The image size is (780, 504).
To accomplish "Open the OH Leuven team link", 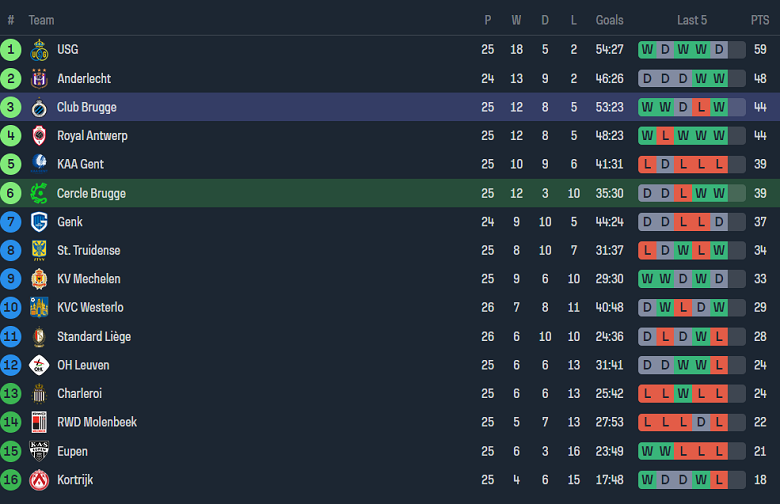I will coord(83,366).
